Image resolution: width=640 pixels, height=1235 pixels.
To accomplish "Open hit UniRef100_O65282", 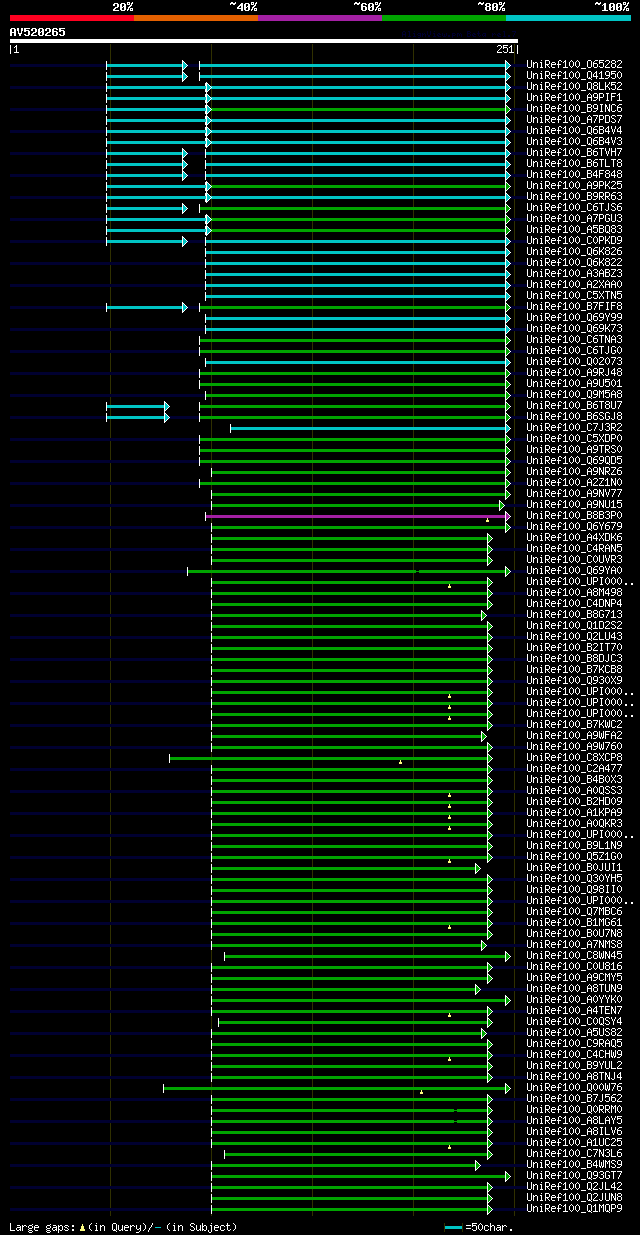I will click(574, 64).
